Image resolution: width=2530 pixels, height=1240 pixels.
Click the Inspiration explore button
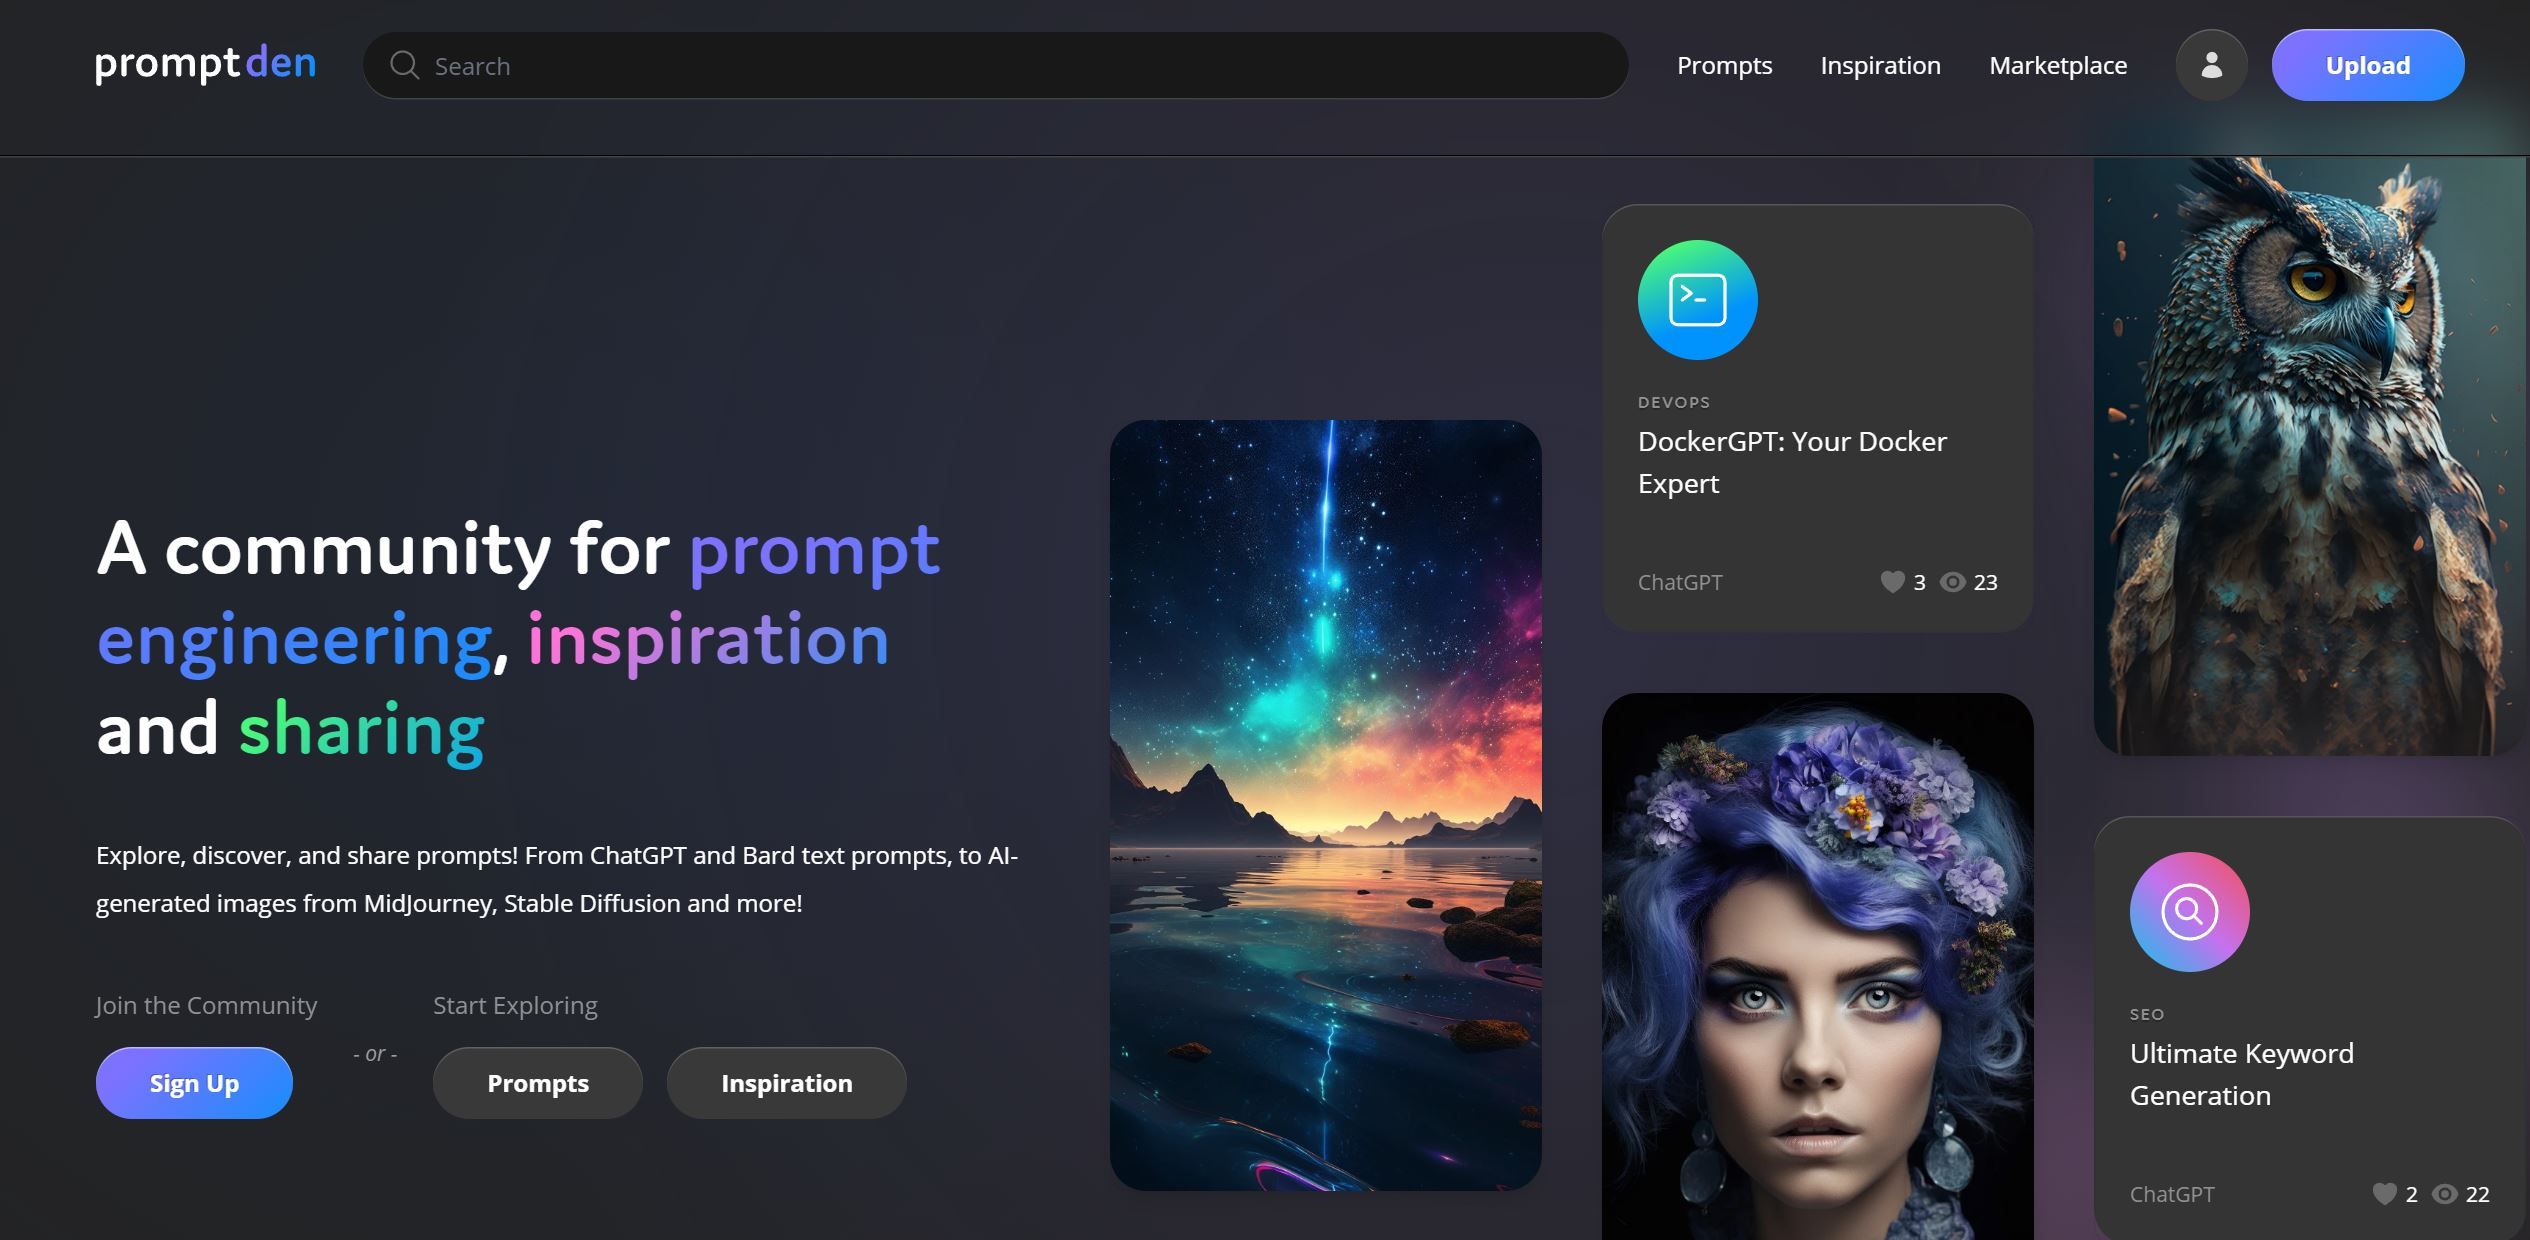(786, 1082)
